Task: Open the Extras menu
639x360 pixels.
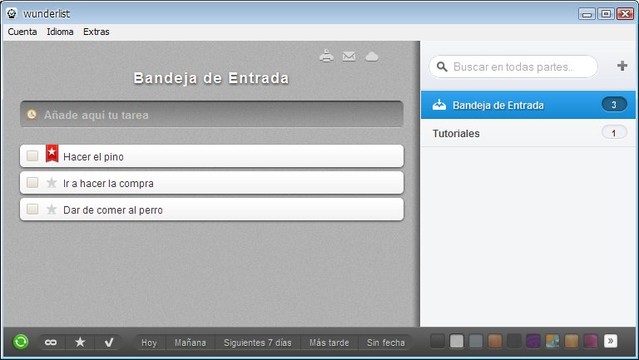Action: [x=96, y=31]
